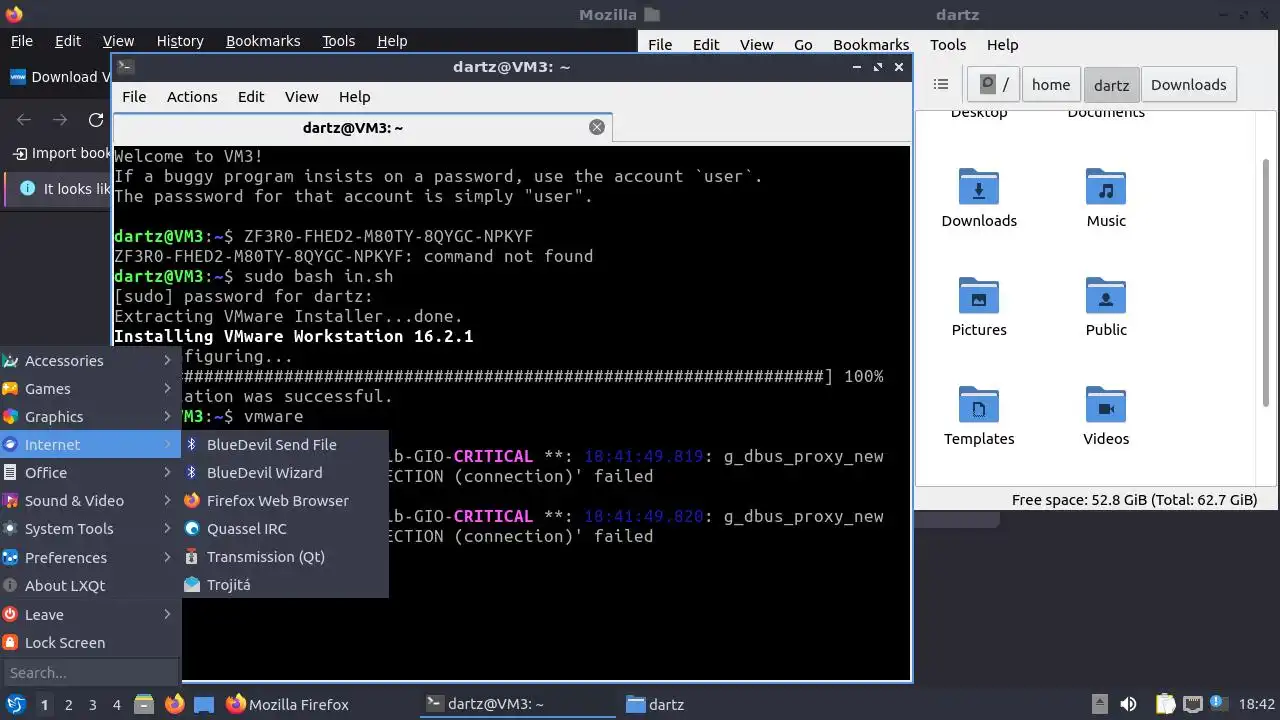Select the highlighted Internet category

(x=90, y=445)
